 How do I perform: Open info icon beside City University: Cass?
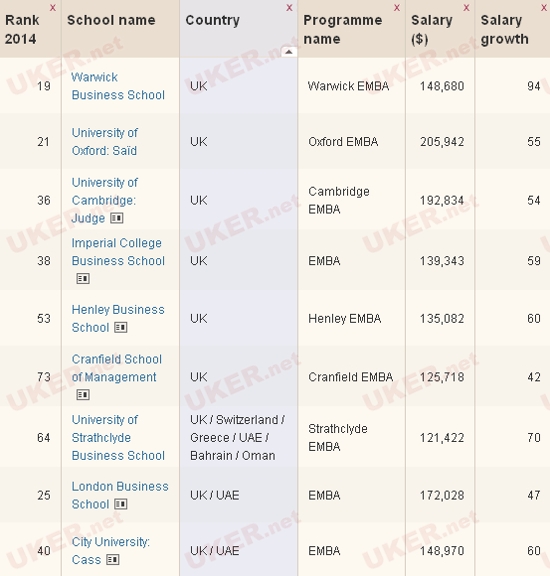[112, 559]
